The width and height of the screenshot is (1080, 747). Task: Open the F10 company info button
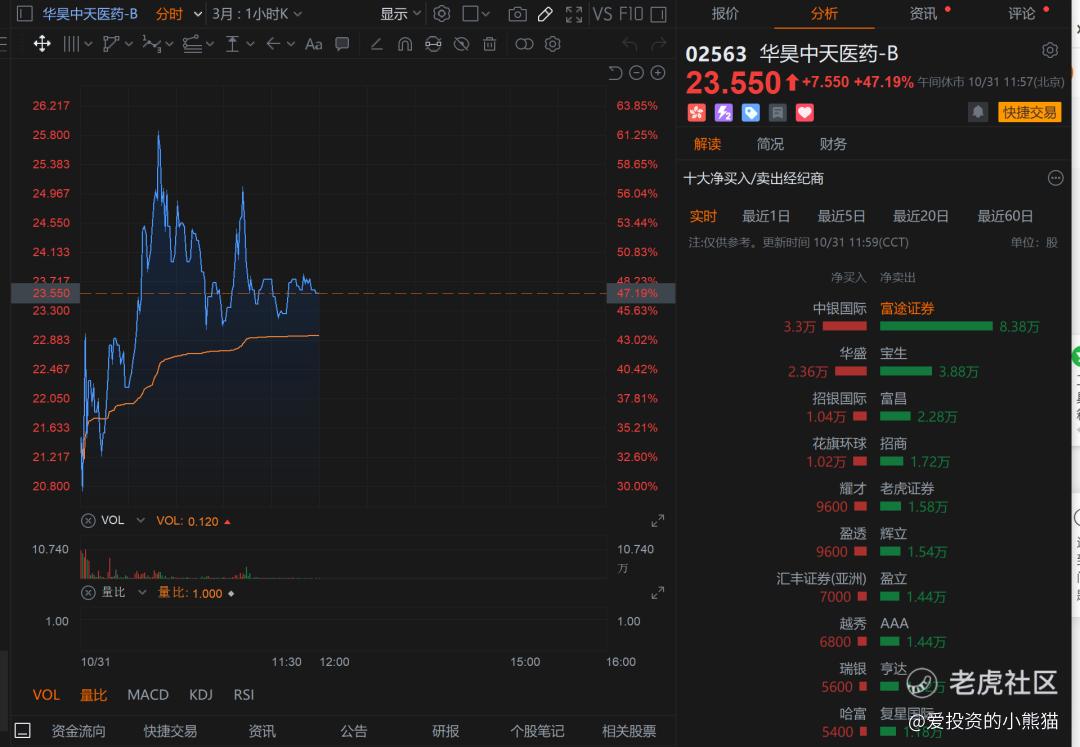632,14
